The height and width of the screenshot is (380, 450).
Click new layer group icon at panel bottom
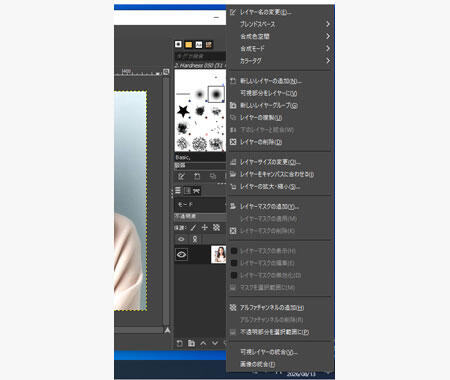pos(191,343)
